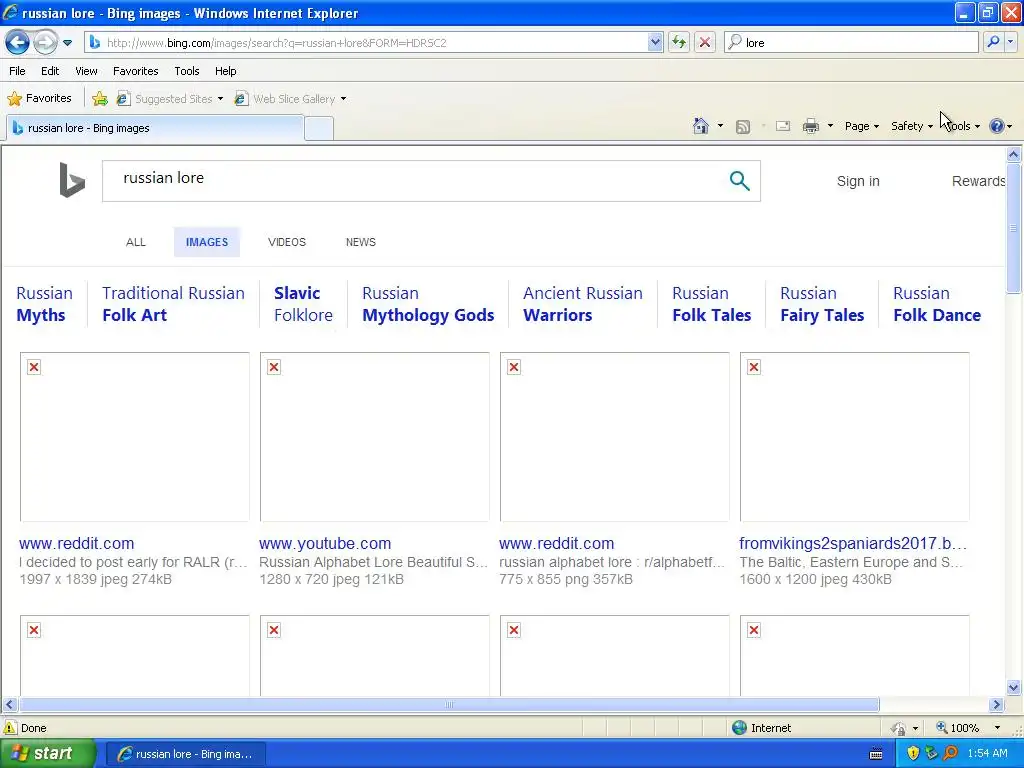Screen dimensions: 1024x768
Task: Click the broken thumbnail above www.youtube.com
Action: click(x=374, y=437)
